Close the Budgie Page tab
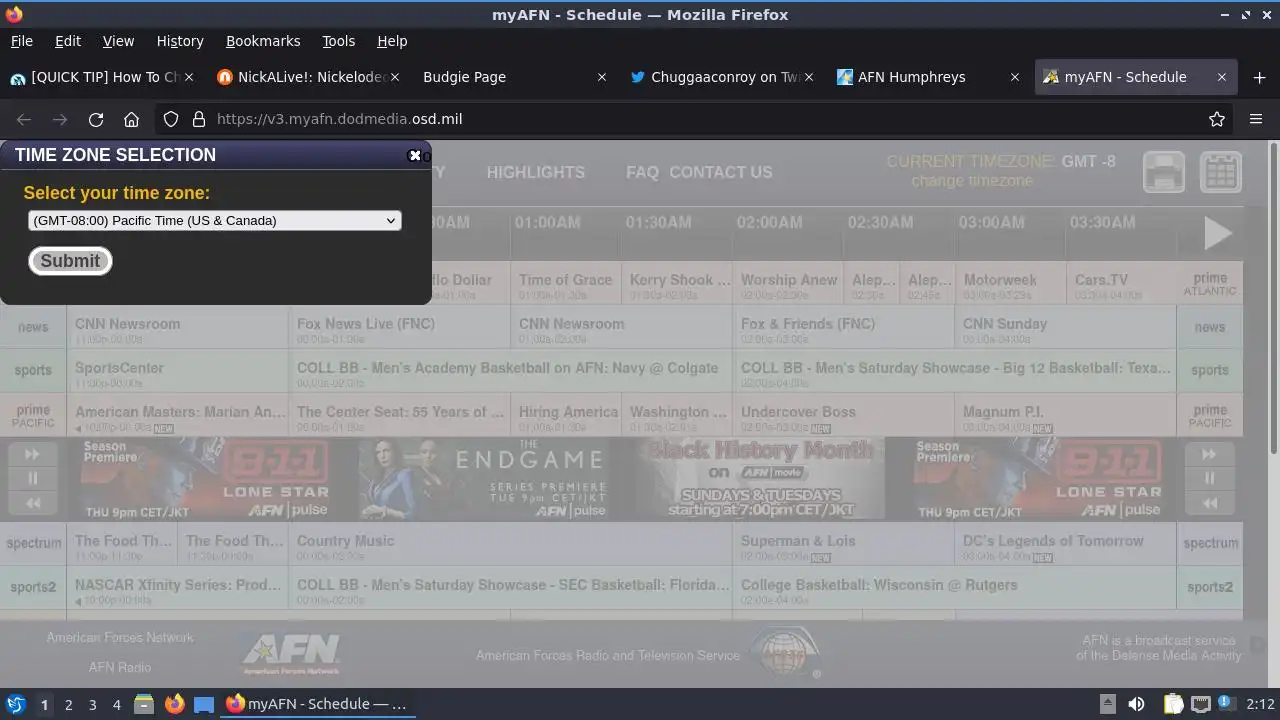1280x720 pixels. 601,77
